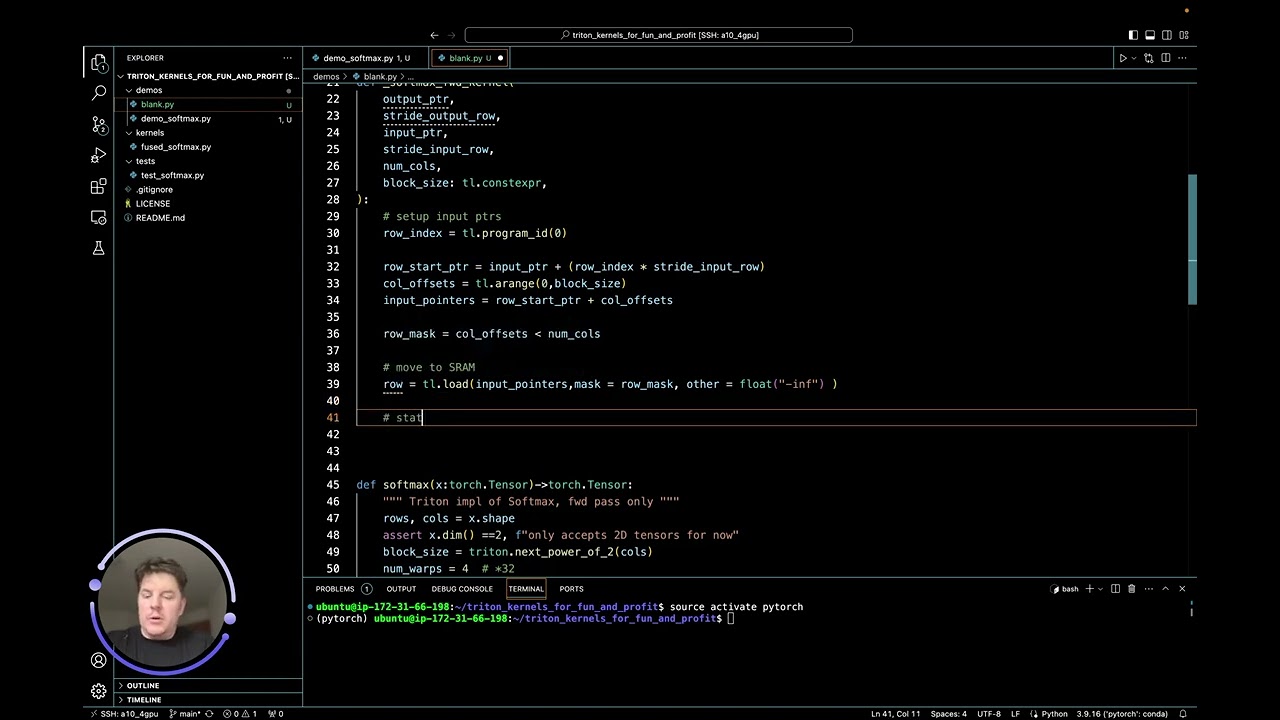Open test_softmax.py file
Image resolution: width=1280 pixels, height=720 pixels.
tap(208, 175)
